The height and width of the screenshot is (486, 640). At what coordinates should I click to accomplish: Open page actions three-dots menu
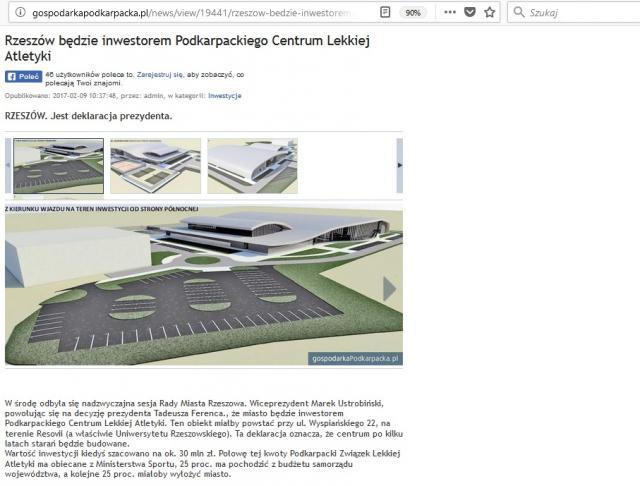coord(446,12)
